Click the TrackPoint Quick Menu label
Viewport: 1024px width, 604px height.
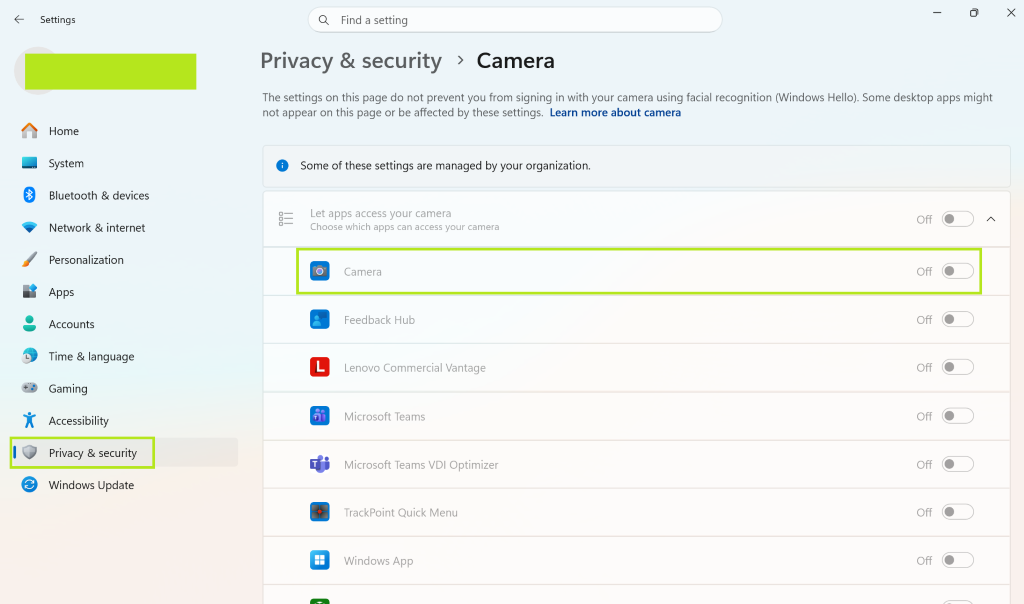coord(400,513)
